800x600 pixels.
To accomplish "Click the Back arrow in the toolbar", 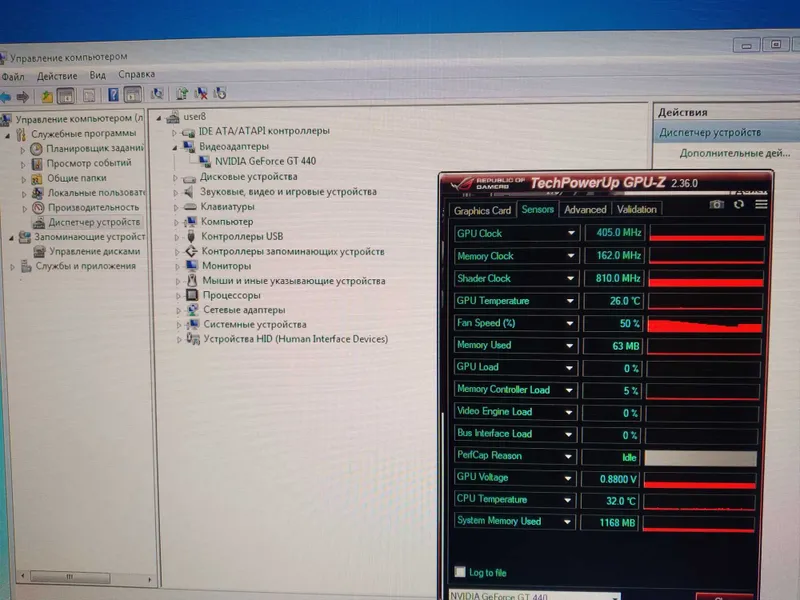I will pyautogui.click(x=6, y=96).
